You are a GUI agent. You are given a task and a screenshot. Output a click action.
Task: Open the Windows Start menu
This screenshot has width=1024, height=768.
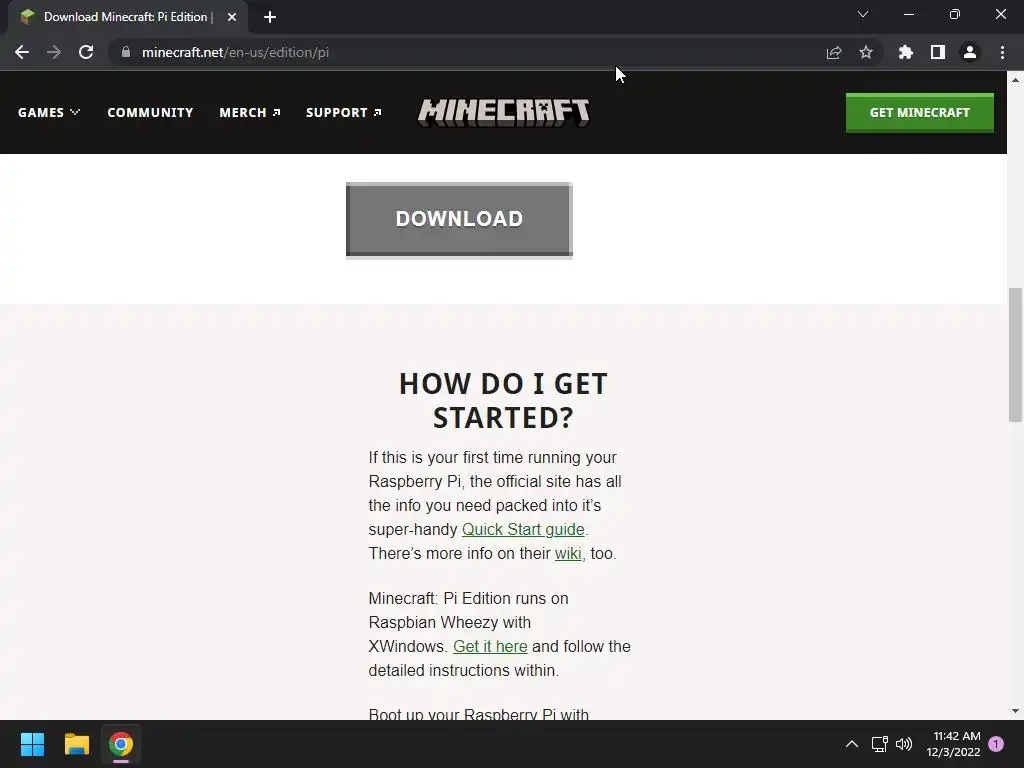pos(32,744)
